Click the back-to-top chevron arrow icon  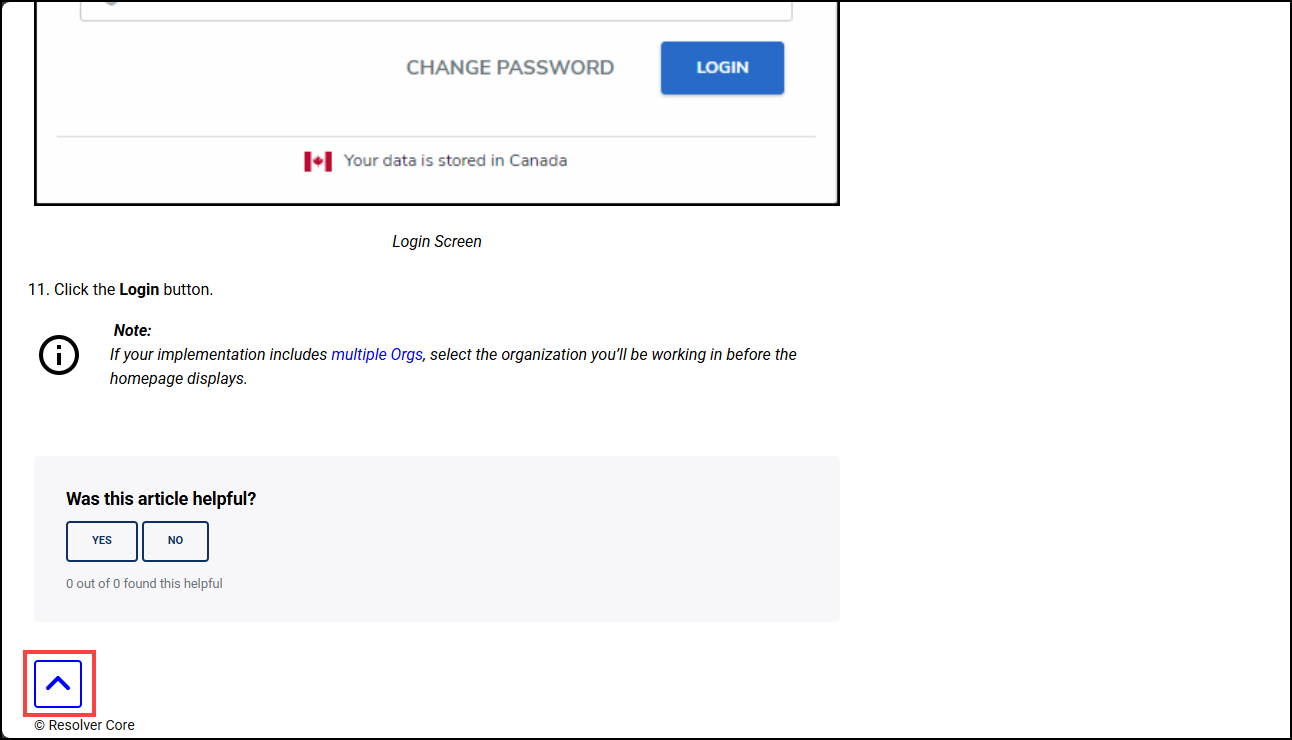point(58,684)
